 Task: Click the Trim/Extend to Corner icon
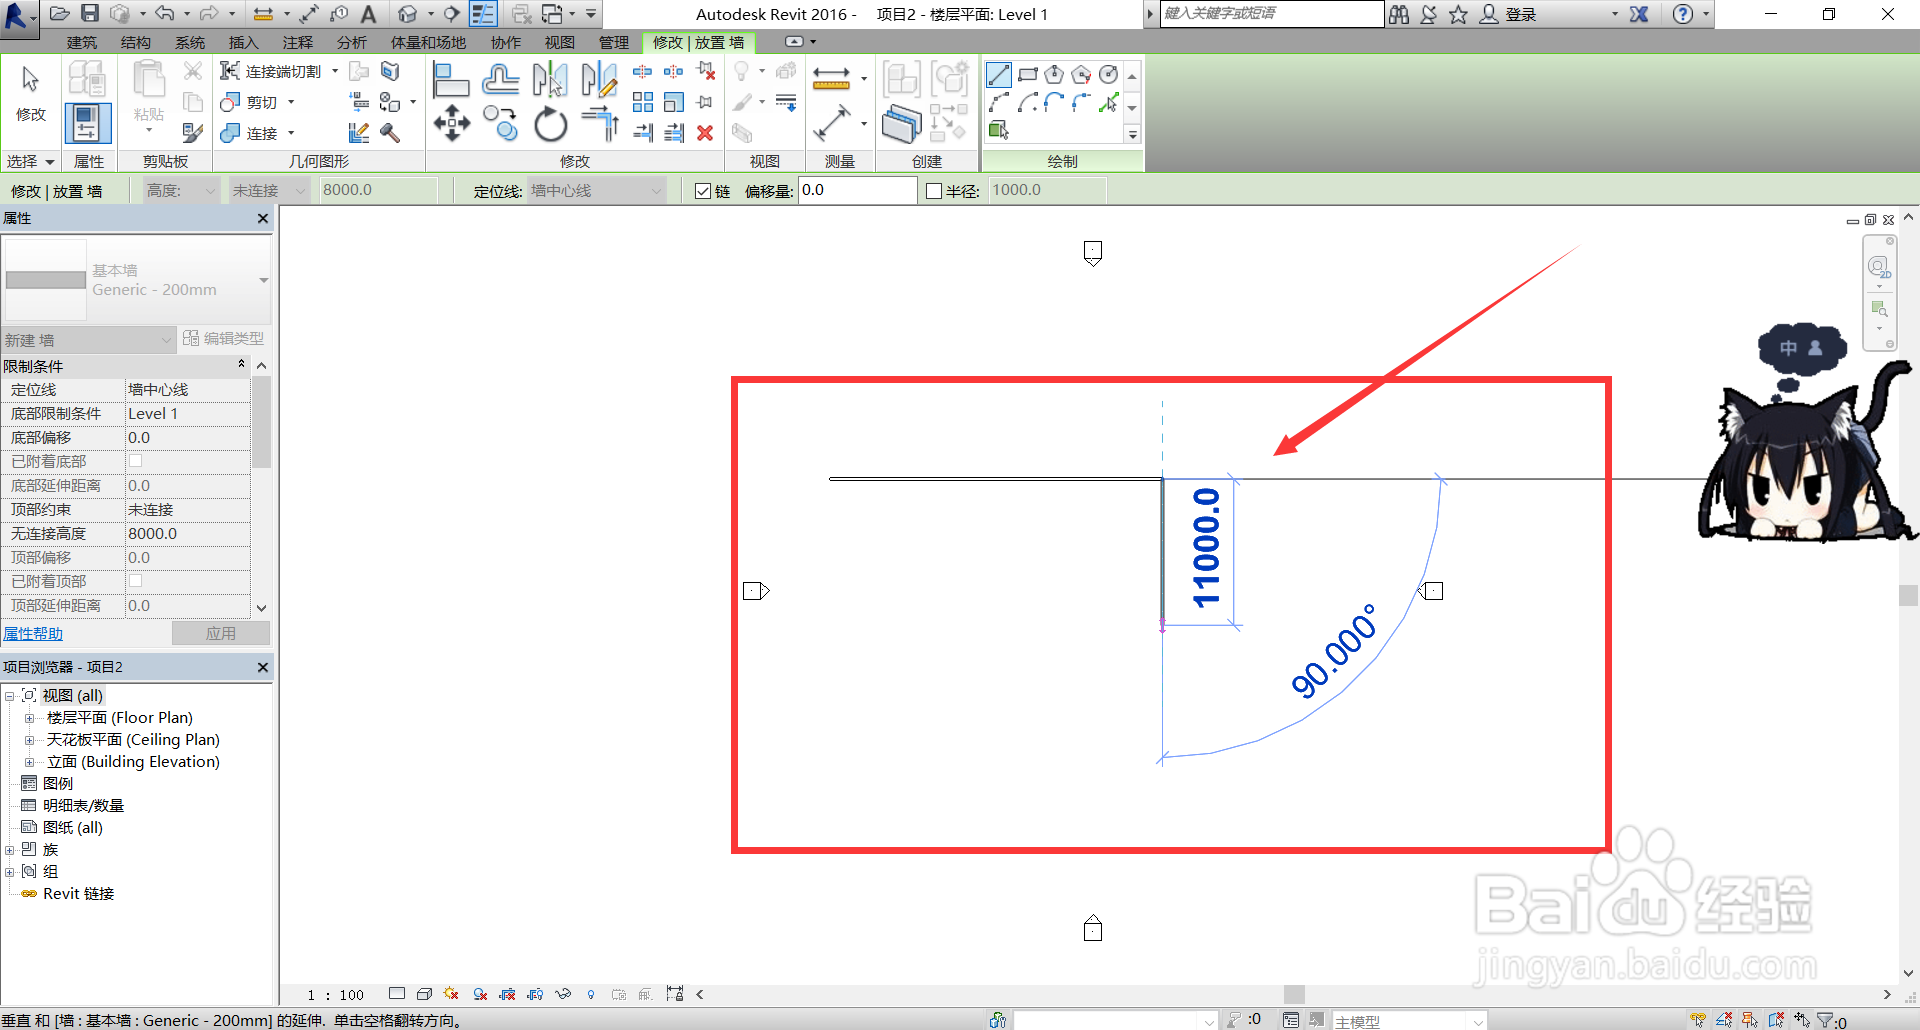coord(600,124)
